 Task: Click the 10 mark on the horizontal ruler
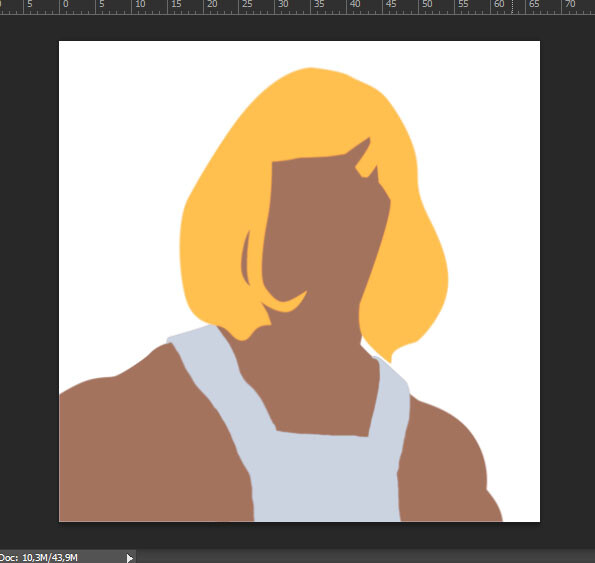pyautogui.click(x=140, y=4)
